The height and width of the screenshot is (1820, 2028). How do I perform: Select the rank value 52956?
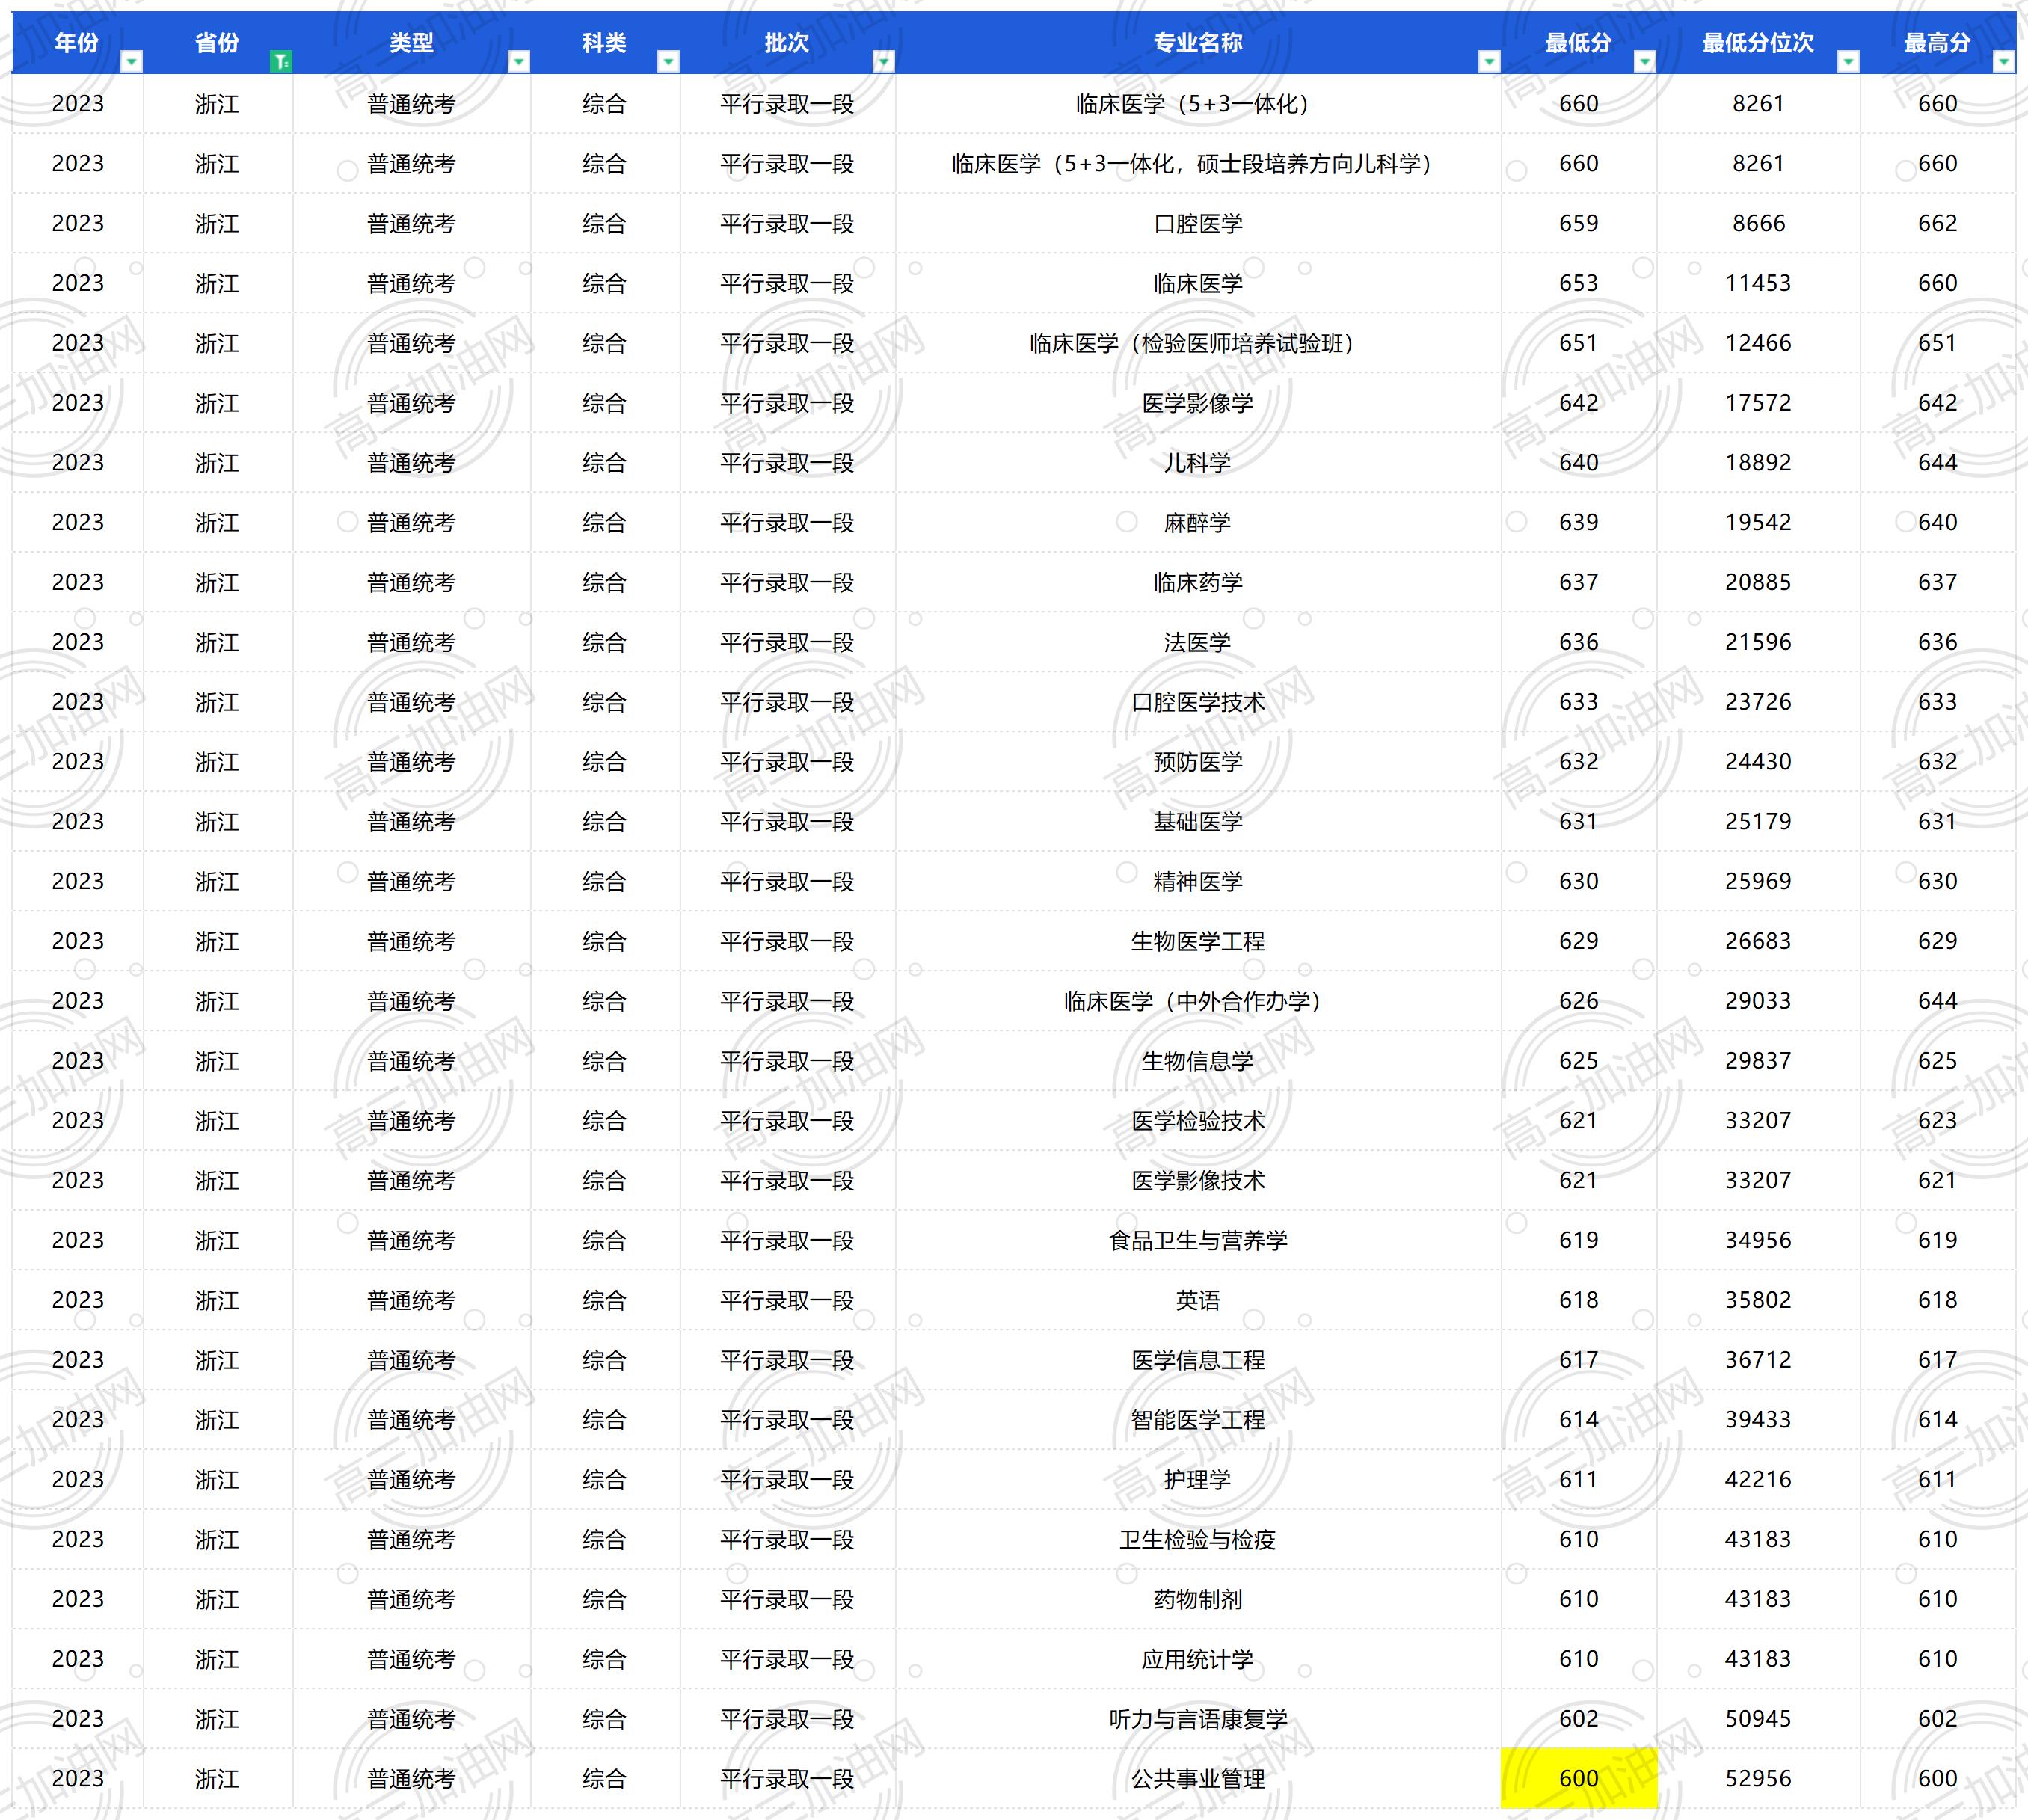1758,1779
